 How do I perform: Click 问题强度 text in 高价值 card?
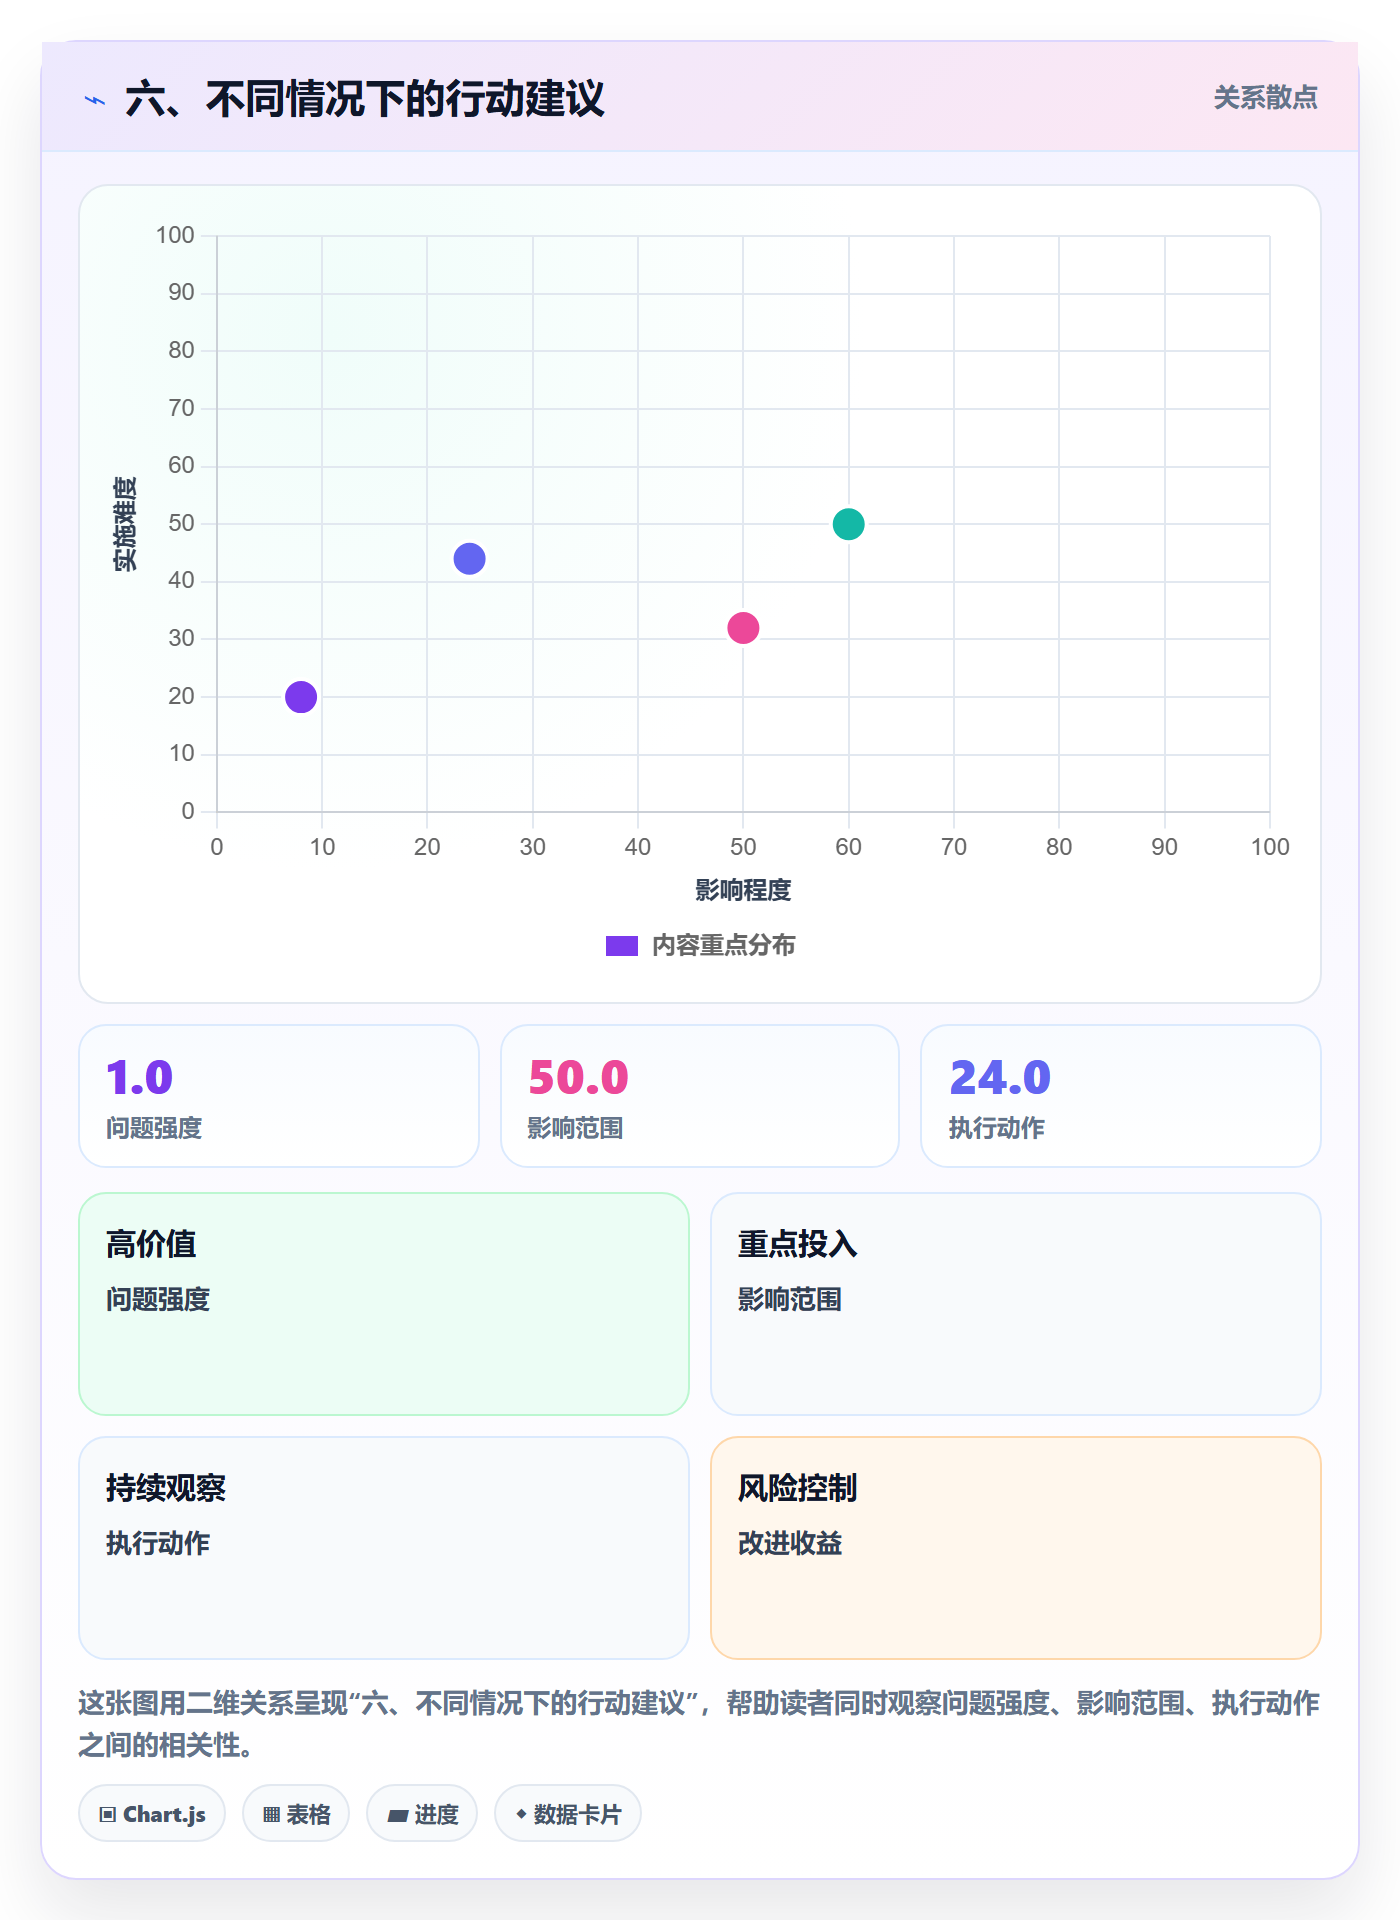(x=158, y=1300)
